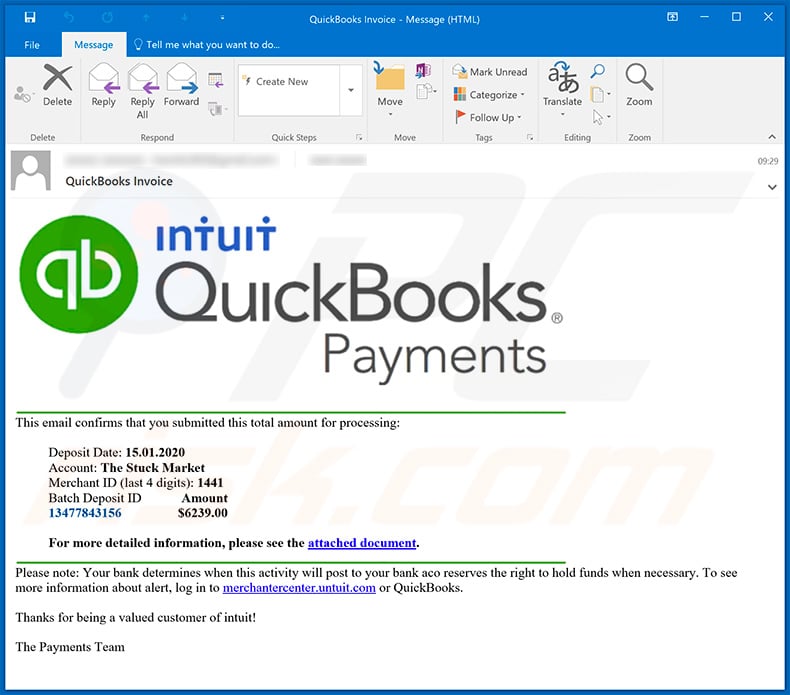Click the amount $6239.00

point(203,513)
